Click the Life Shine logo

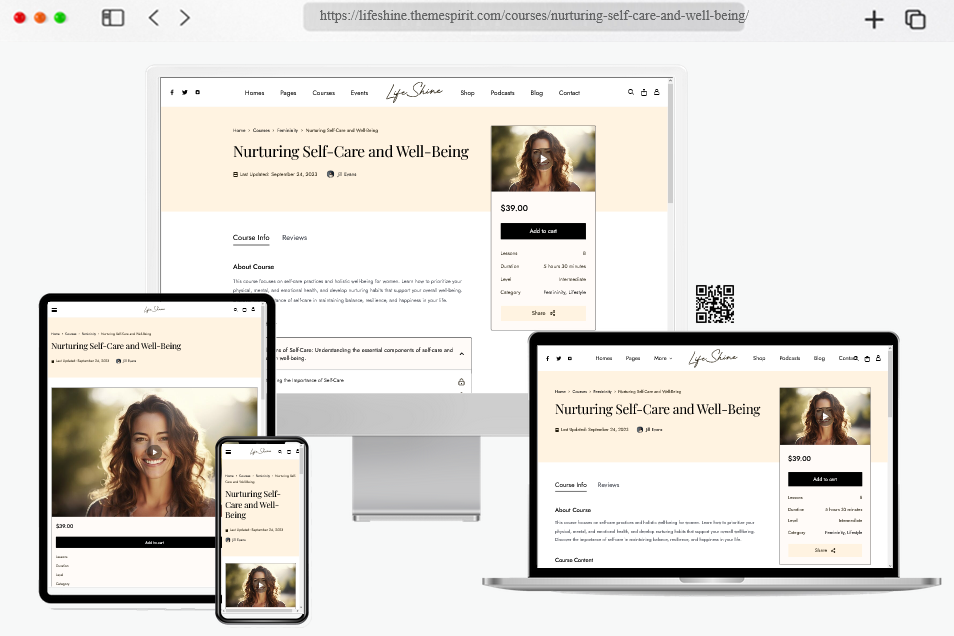414,91
